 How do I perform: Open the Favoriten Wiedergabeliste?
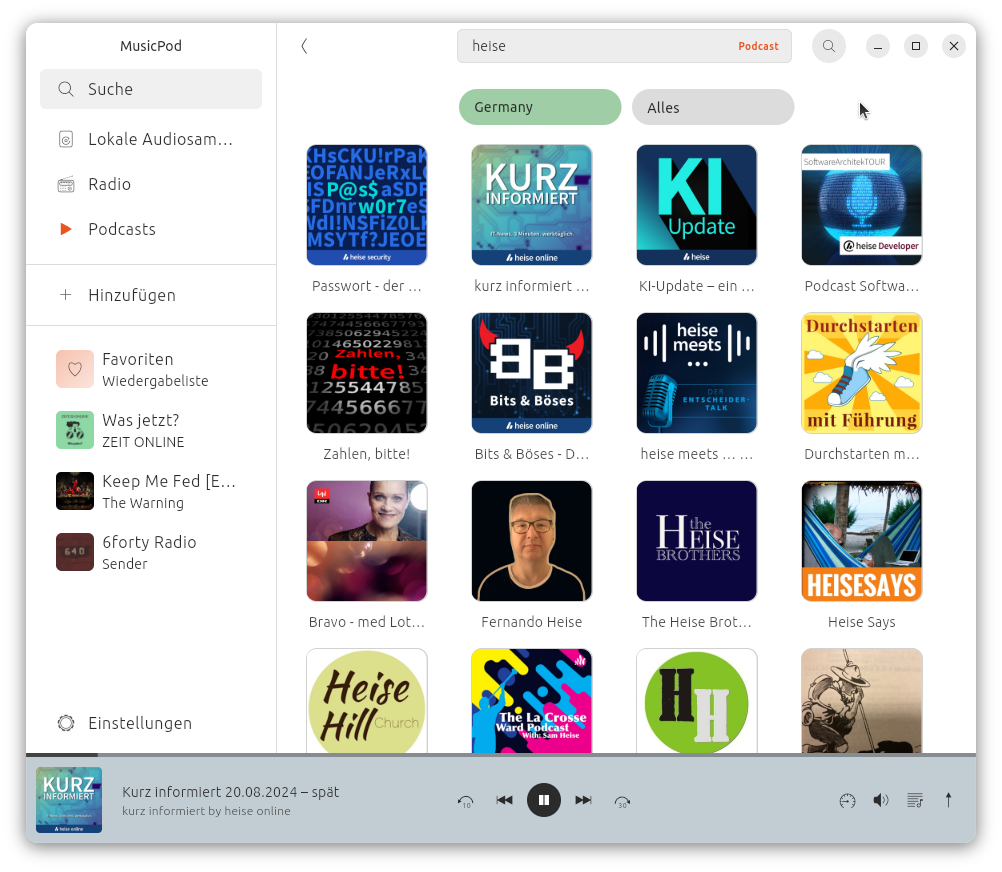point(151,369)
